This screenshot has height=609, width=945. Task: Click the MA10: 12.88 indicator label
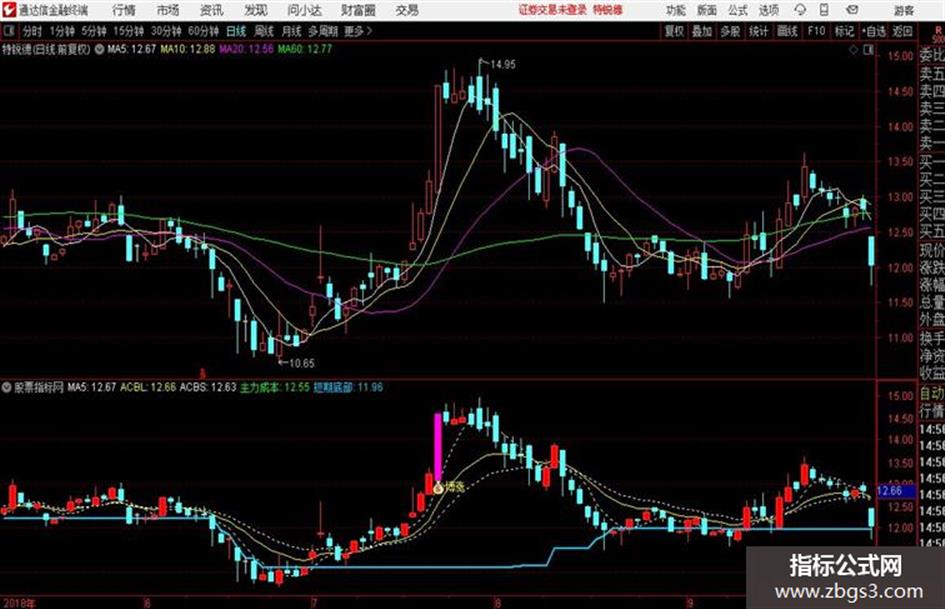coord(187,49)
